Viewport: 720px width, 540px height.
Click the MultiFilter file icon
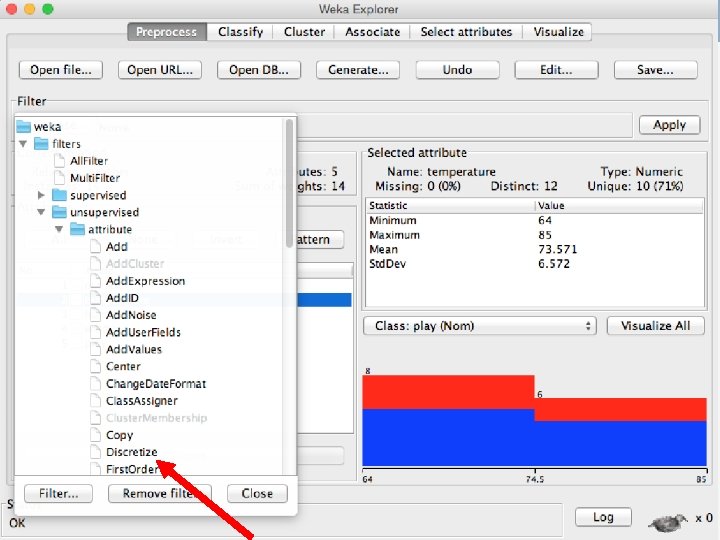point(59,178)
